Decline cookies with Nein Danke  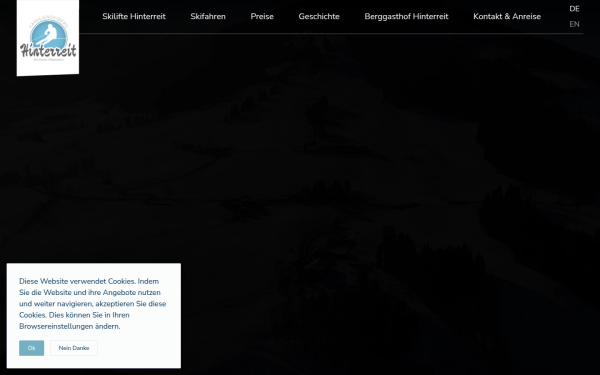[74, 348]
